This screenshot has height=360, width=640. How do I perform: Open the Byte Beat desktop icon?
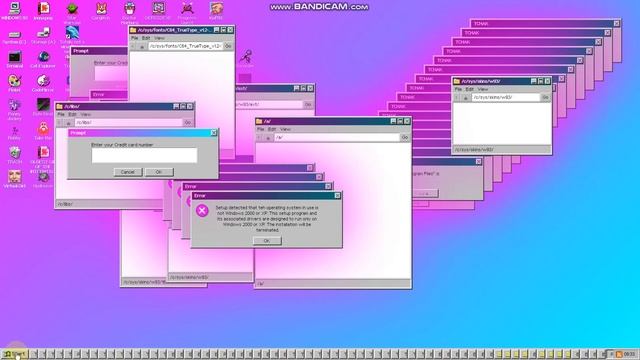[x=43, y=107]
